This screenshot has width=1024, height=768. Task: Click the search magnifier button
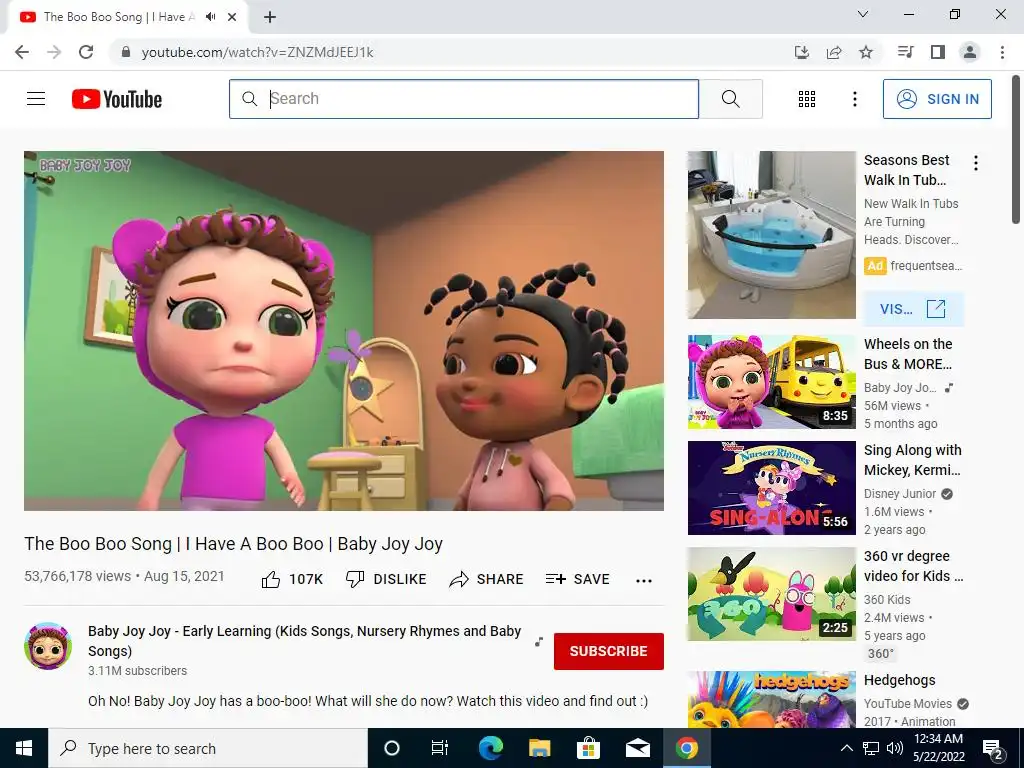coord(731,99)
